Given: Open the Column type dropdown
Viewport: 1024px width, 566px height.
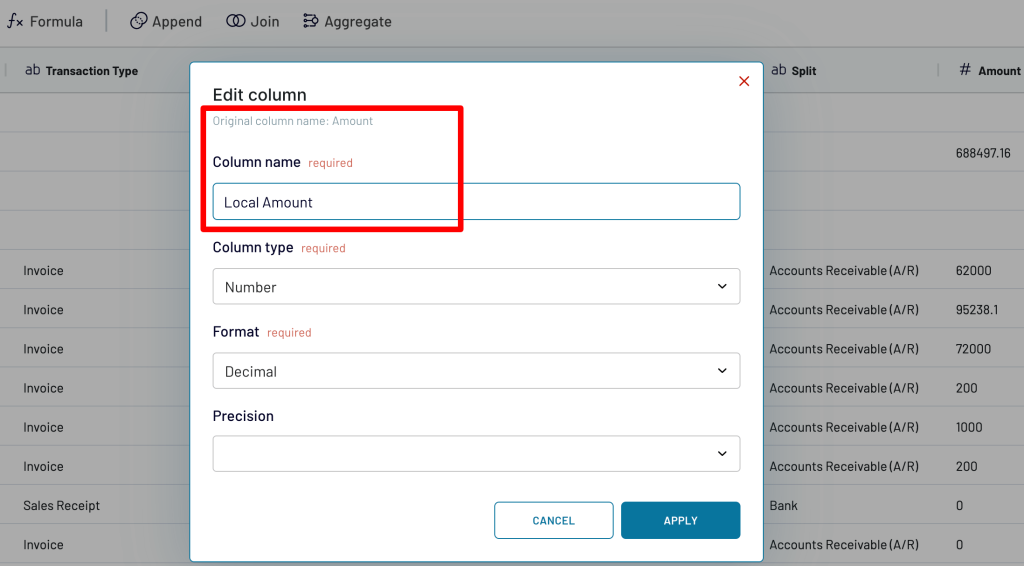Looking at the screenshot, I should click(476, 287).
